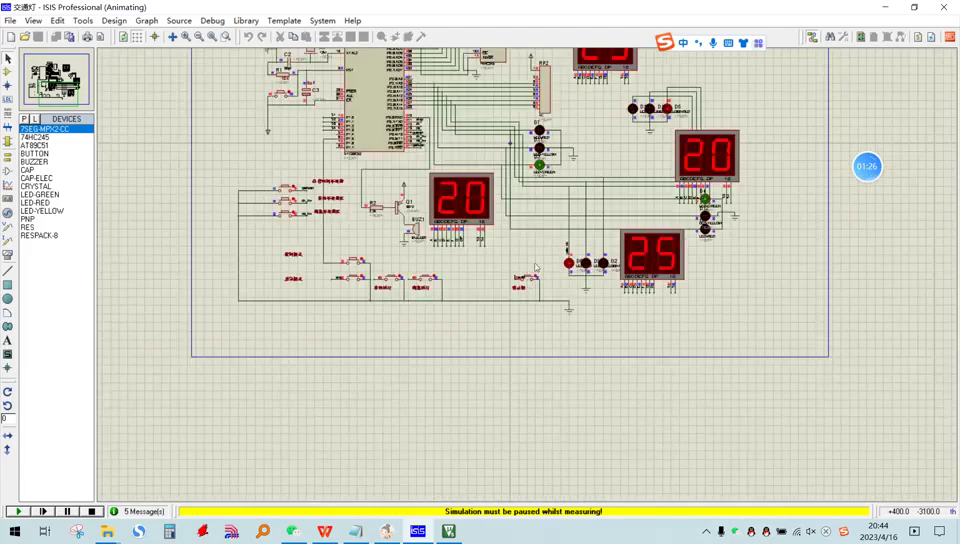Screen dimensions: 960x544
Task: Click the schematic overview thumbnail
Action: point(56,80)
